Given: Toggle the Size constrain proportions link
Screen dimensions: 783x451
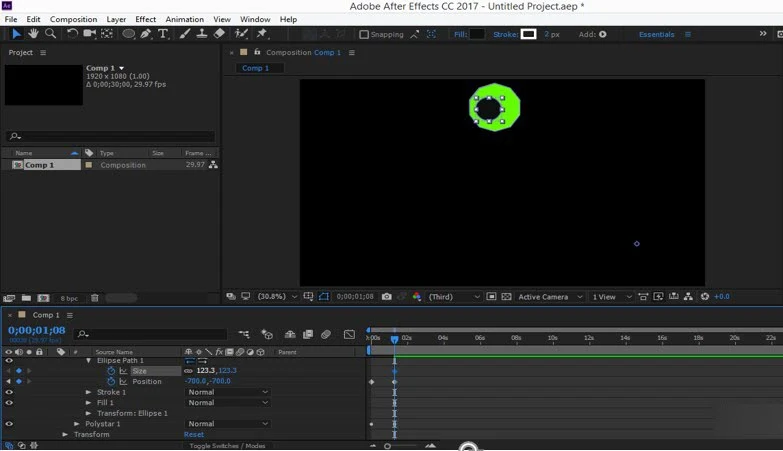Looking at the screenshot, I should pyautogui.click(x=188, y=371).
